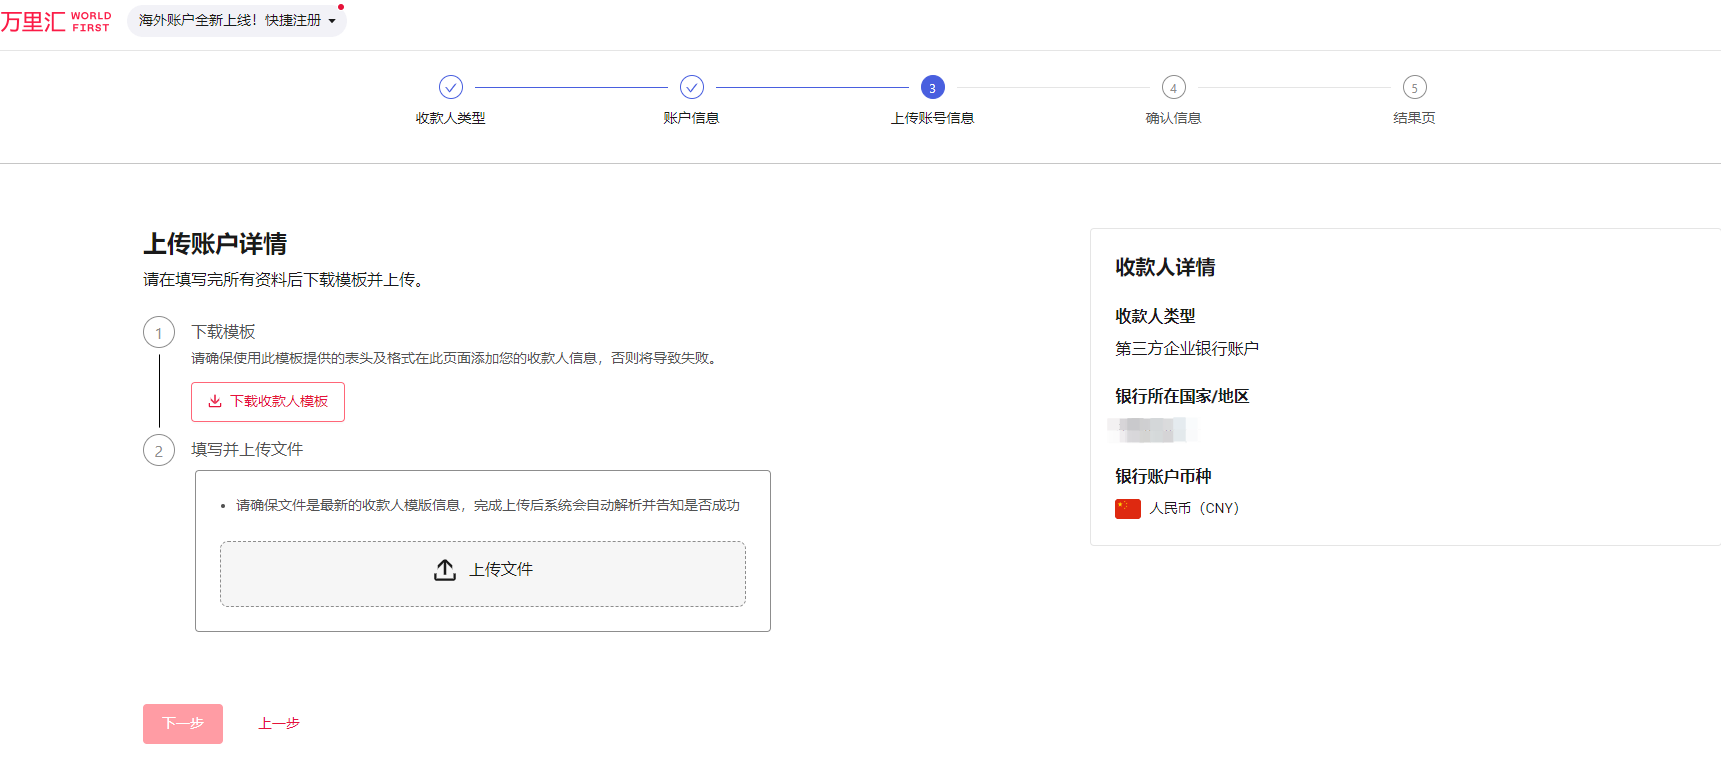Go back with the 上一步 link
The height and width of the screenshot is (773, 1721).
(x=279, y=723)
